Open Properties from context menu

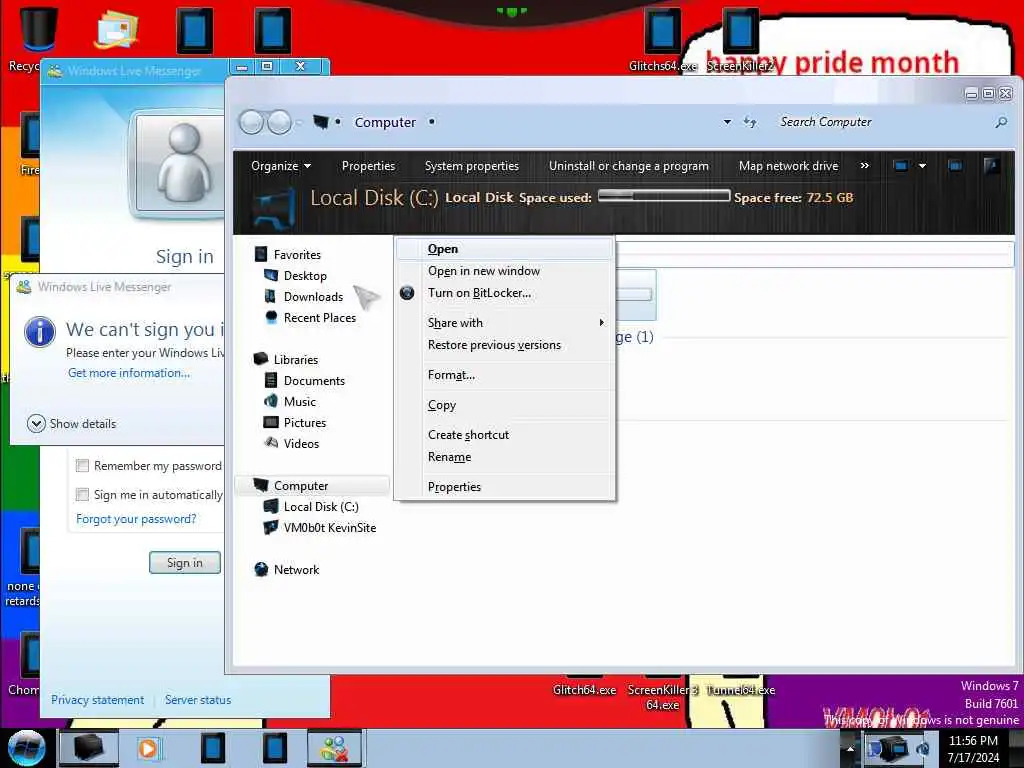(505, 487)
